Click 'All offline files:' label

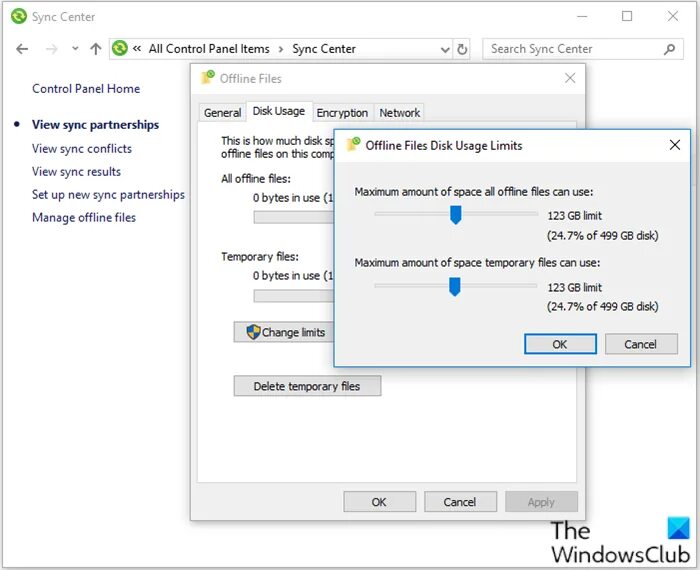pos(256,179)
